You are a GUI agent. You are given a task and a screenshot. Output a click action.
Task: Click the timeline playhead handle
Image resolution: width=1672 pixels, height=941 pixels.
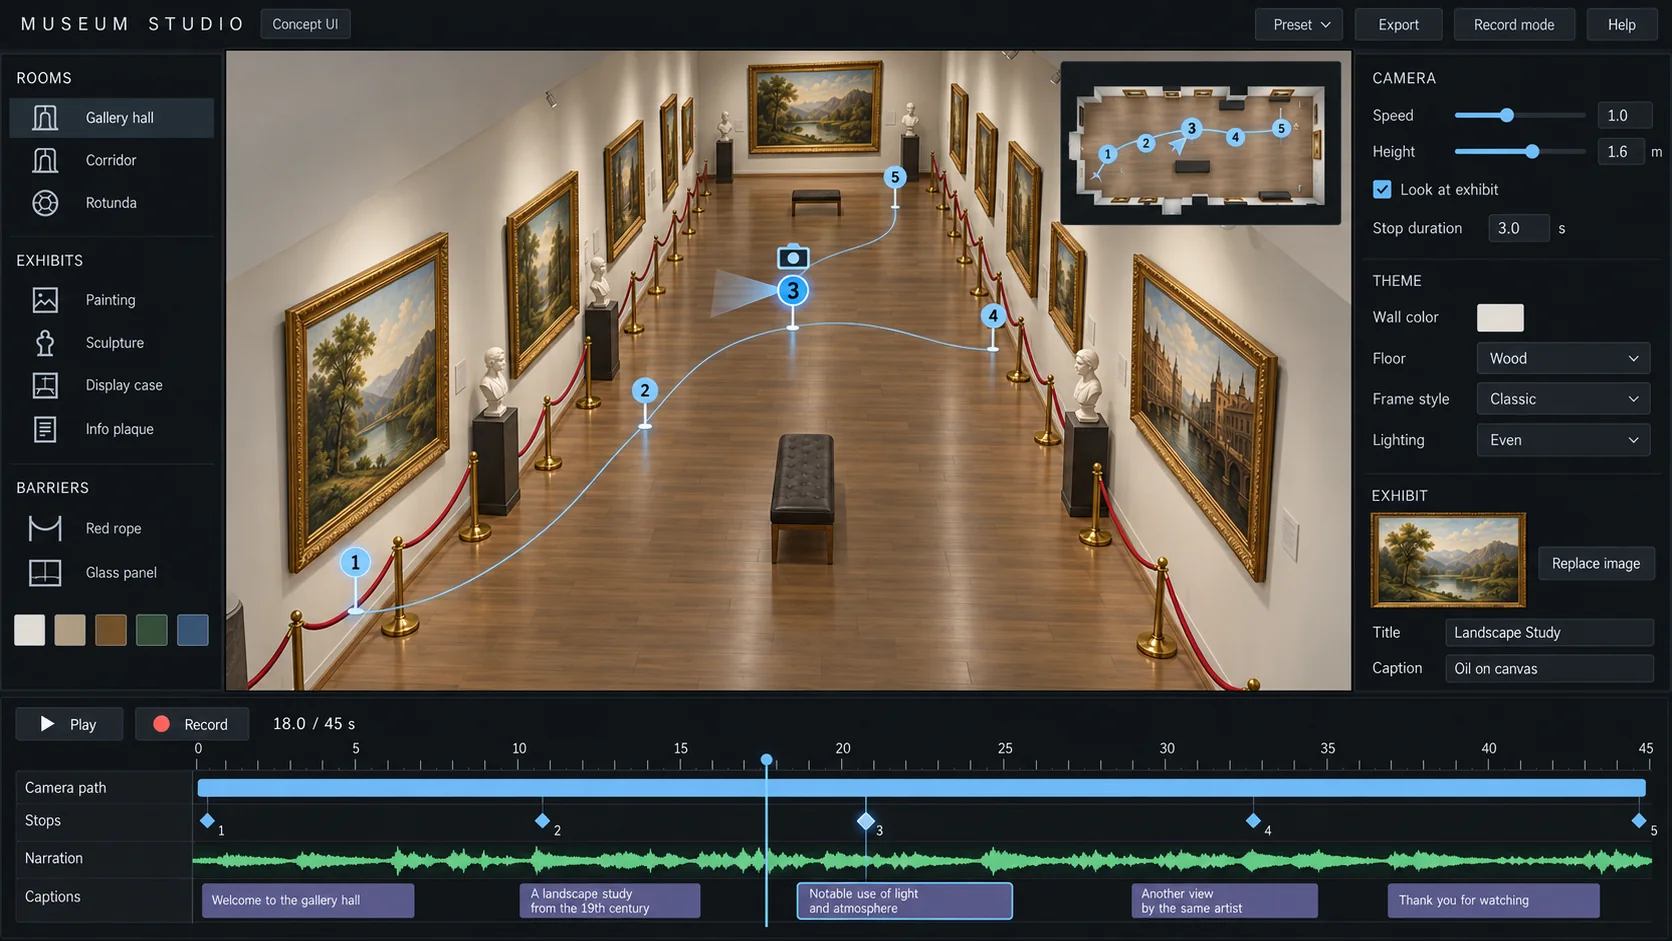(x=767, y=760)
